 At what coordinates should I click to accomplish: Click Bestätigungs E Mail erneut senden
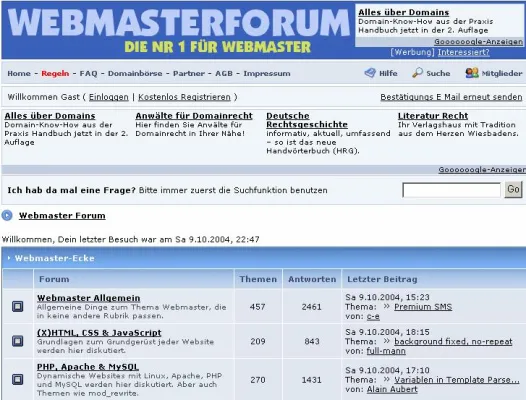click(x=451, y=97)
